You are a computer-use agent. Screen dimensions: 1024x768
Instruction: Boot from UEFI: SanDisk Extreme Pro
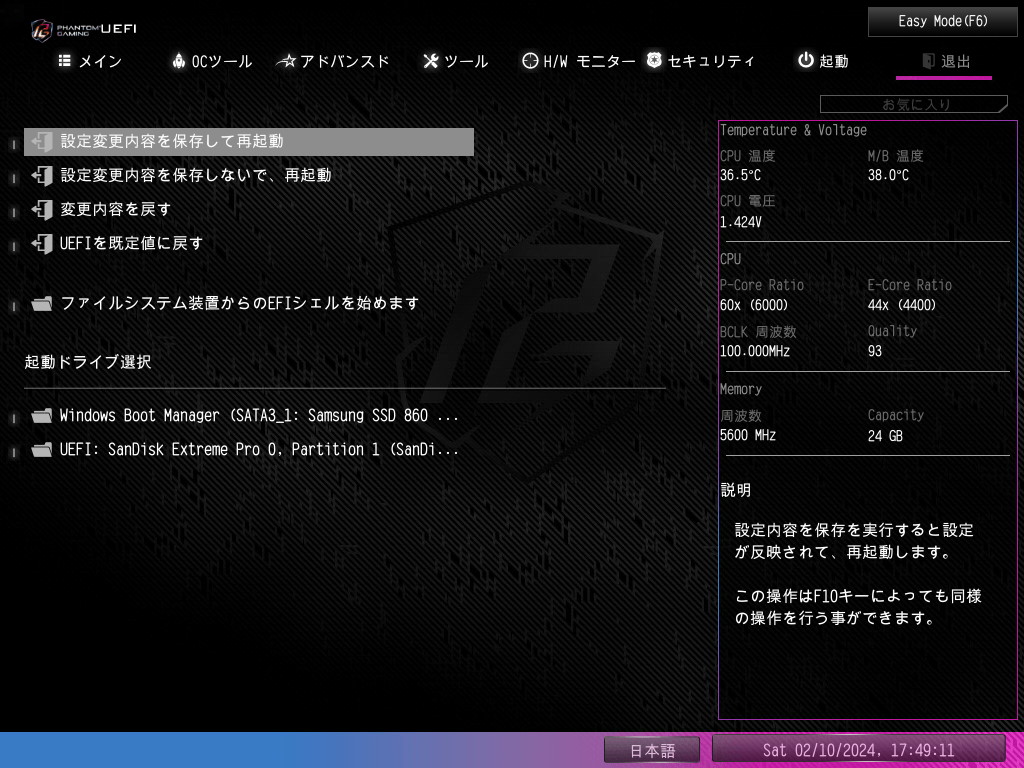click(x=249, y=450)
